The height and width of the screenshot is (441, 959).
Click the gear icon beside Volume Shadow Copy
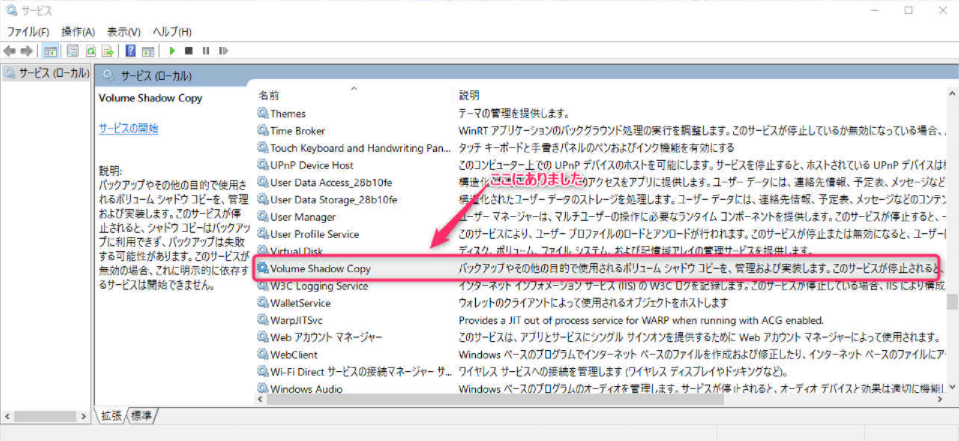tap(263, 268)
